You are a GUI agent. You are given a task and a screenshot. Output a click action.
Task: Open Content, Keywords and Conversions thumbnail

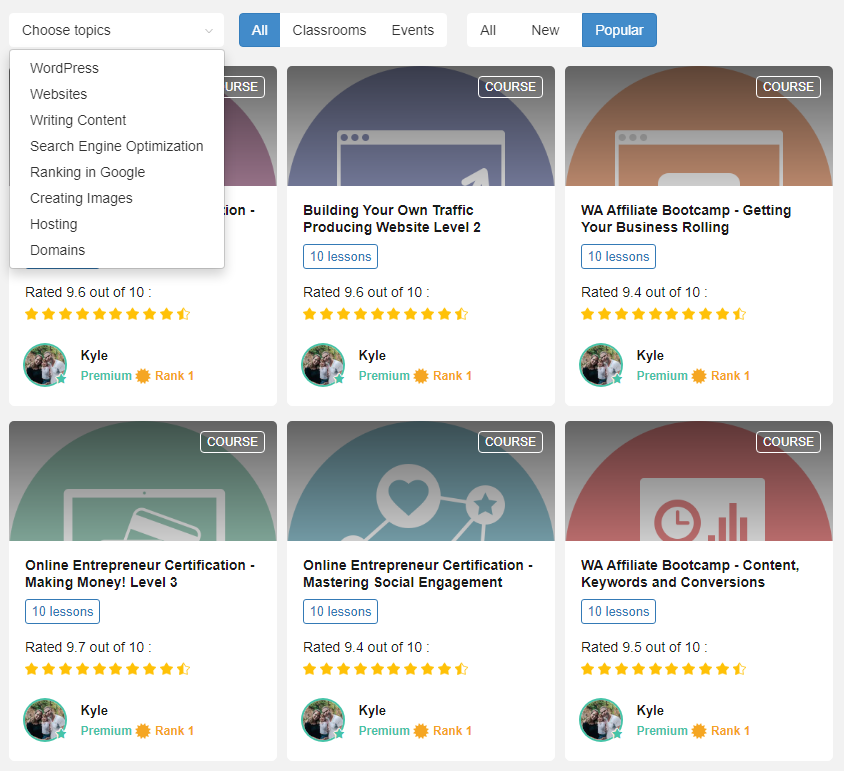(699, 481)
